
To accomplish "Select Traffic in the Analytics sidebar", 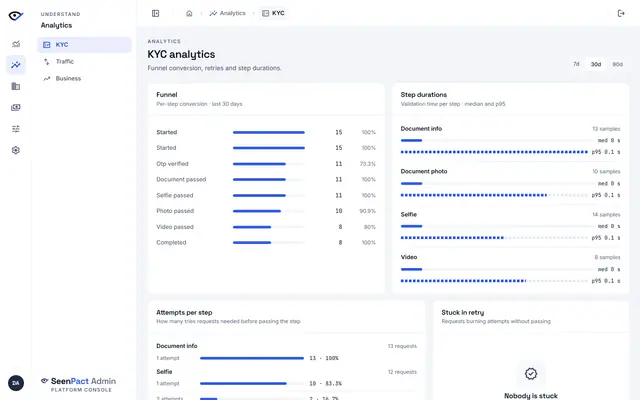I will 84,62.
